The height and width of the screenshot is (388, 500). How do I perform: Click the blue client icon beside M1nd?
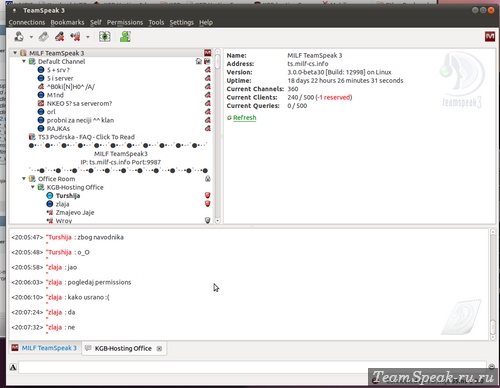[x=41, y=95]
